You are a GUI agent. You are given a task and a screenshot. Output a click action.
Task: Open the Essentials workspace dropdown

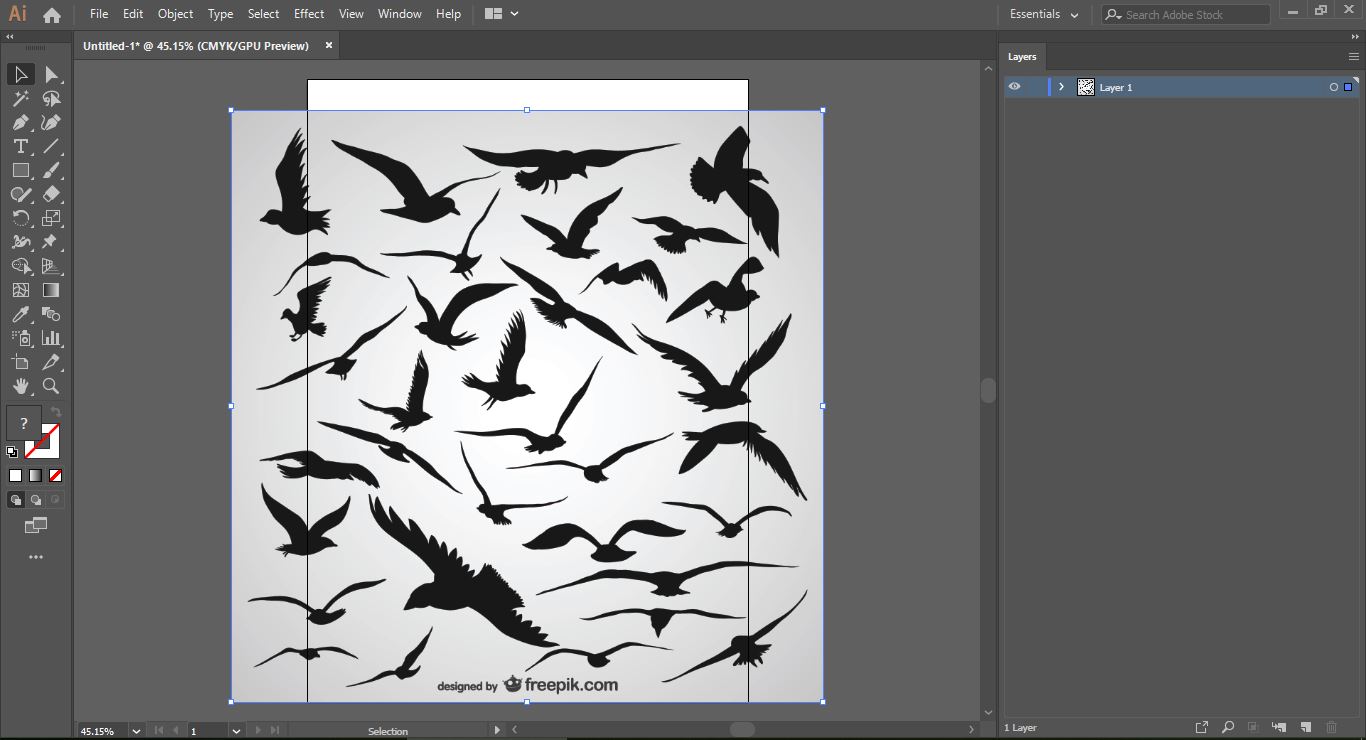click(x=1044, y=14)
